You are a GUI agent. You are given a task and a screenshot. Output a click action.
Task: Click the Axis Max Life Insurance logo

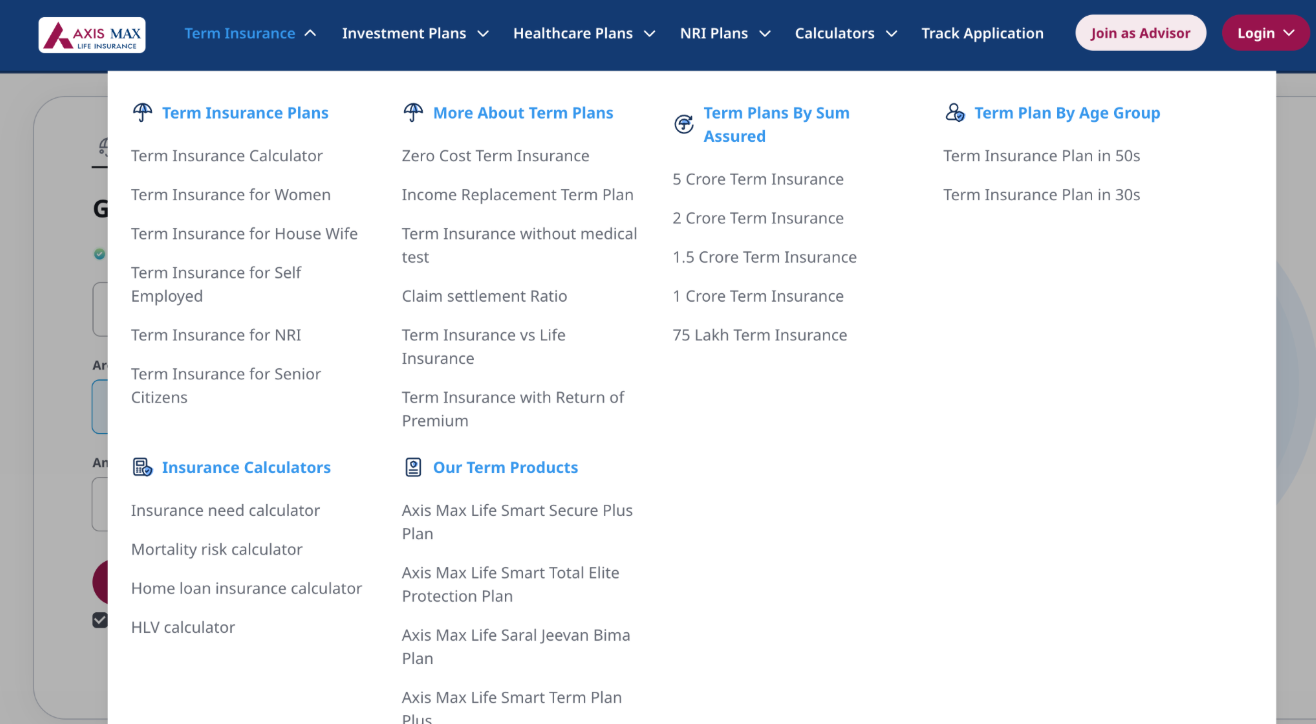91,34
